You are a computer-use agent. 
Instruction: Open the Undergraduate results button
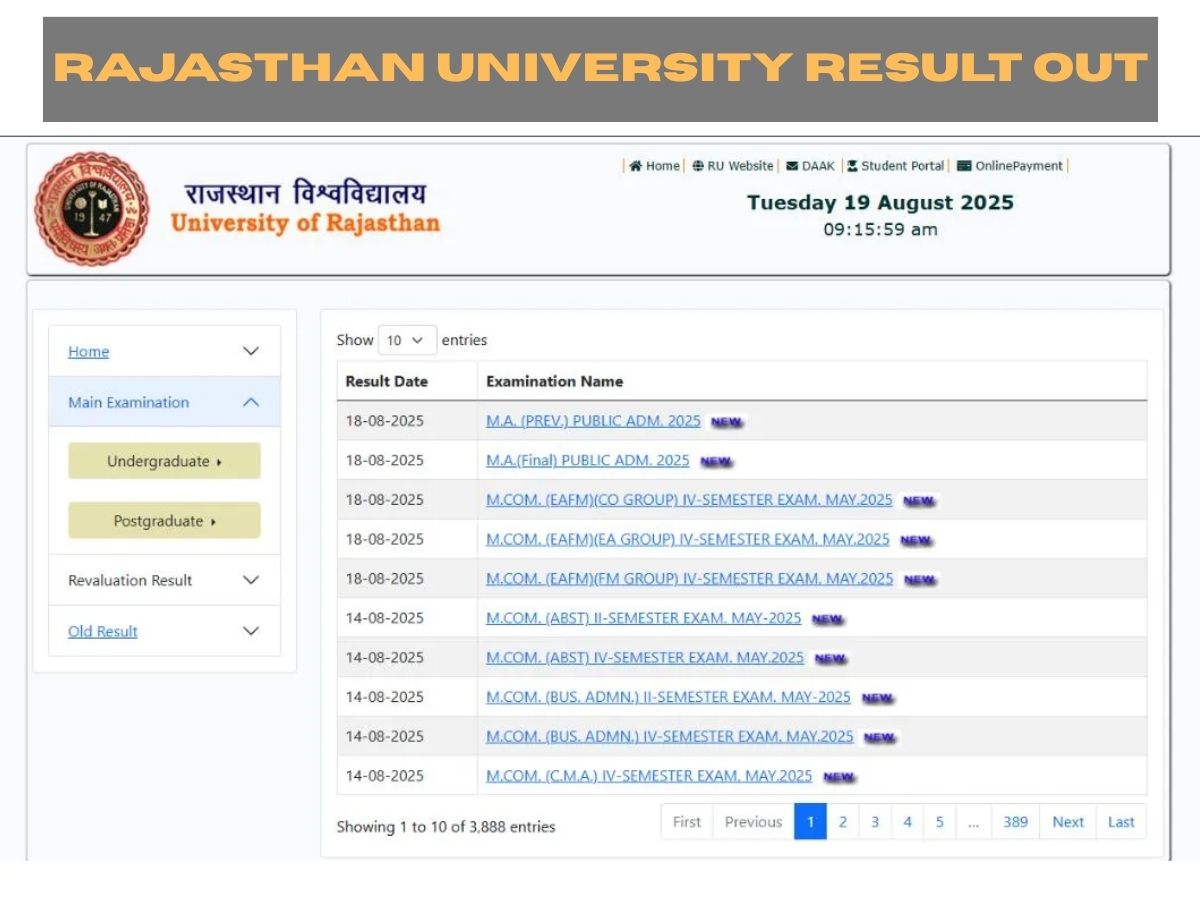[x=164, y=461]
